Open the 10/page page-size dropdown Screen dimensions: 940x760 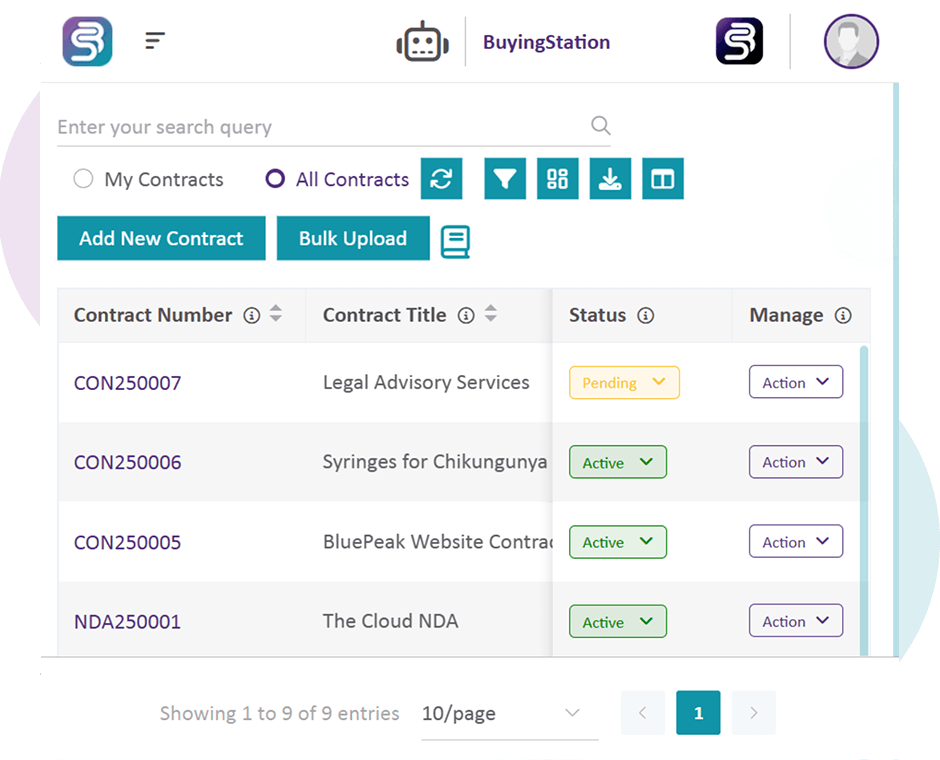click(x=510, y=713)
